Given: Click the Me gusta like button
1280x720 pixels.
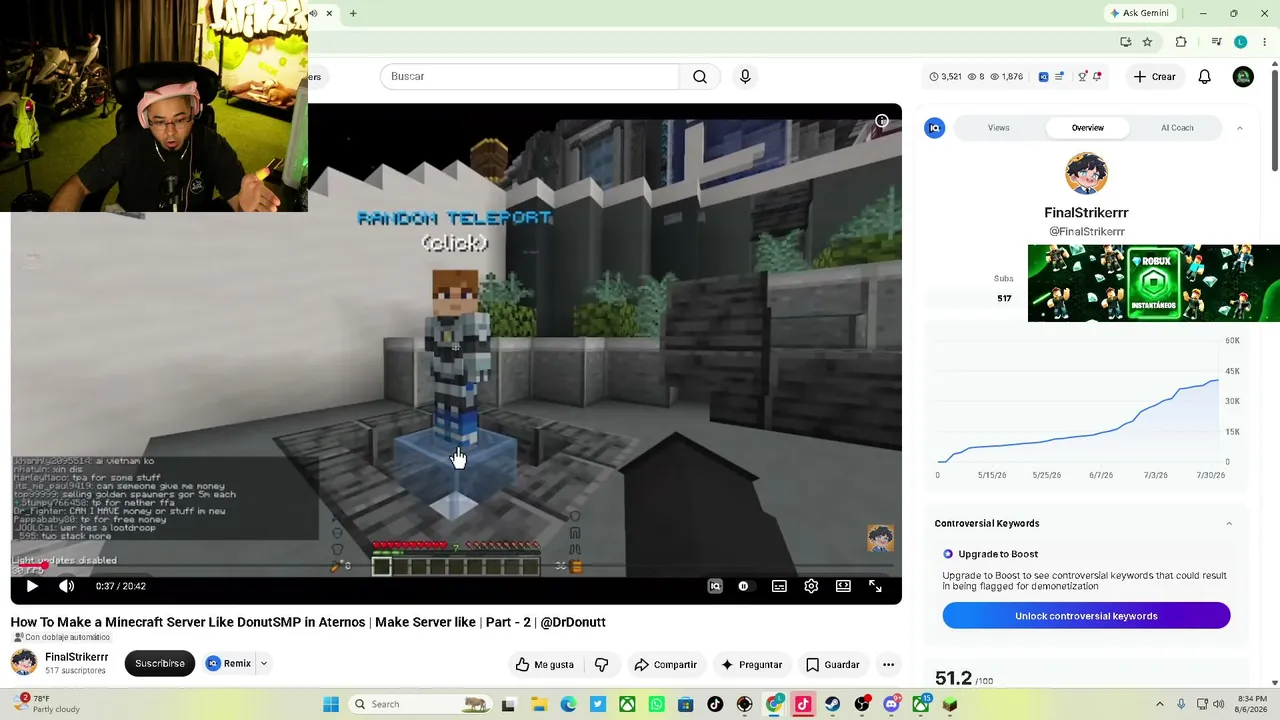Looking at the screenshot, I should (545, 664).
